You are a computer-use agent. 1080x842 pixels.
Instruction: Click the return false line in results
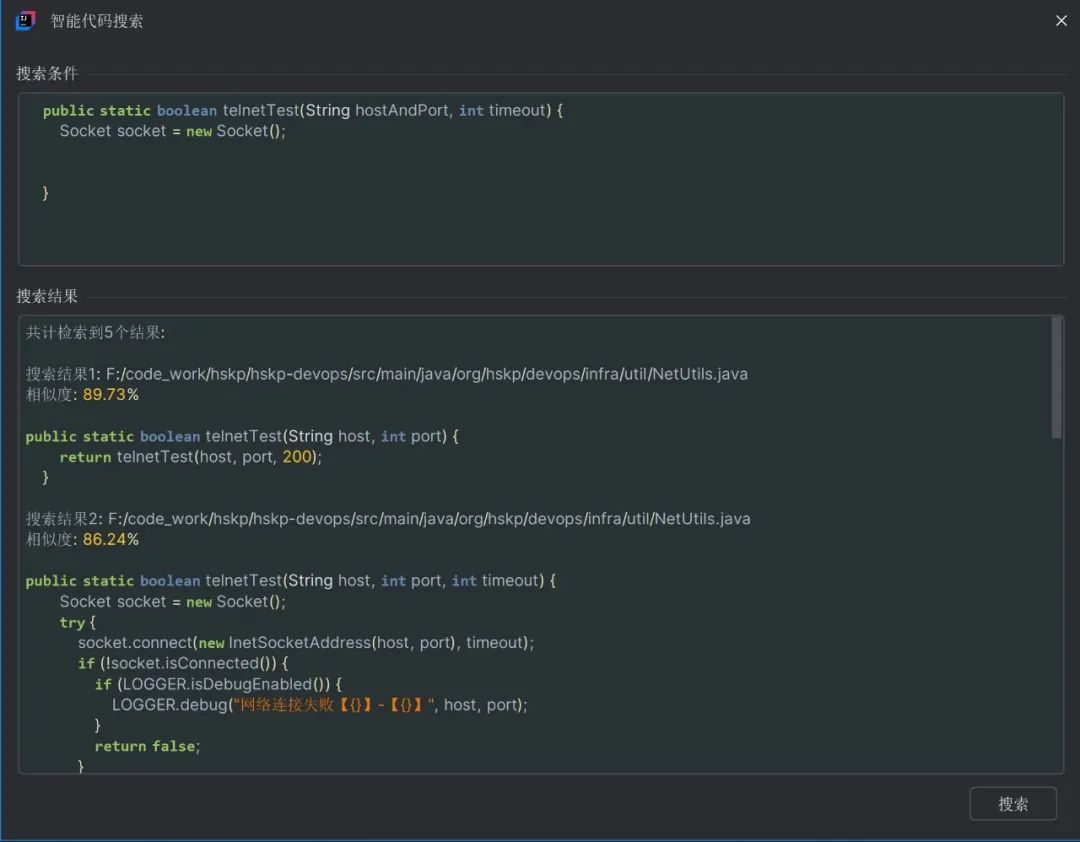147,747
